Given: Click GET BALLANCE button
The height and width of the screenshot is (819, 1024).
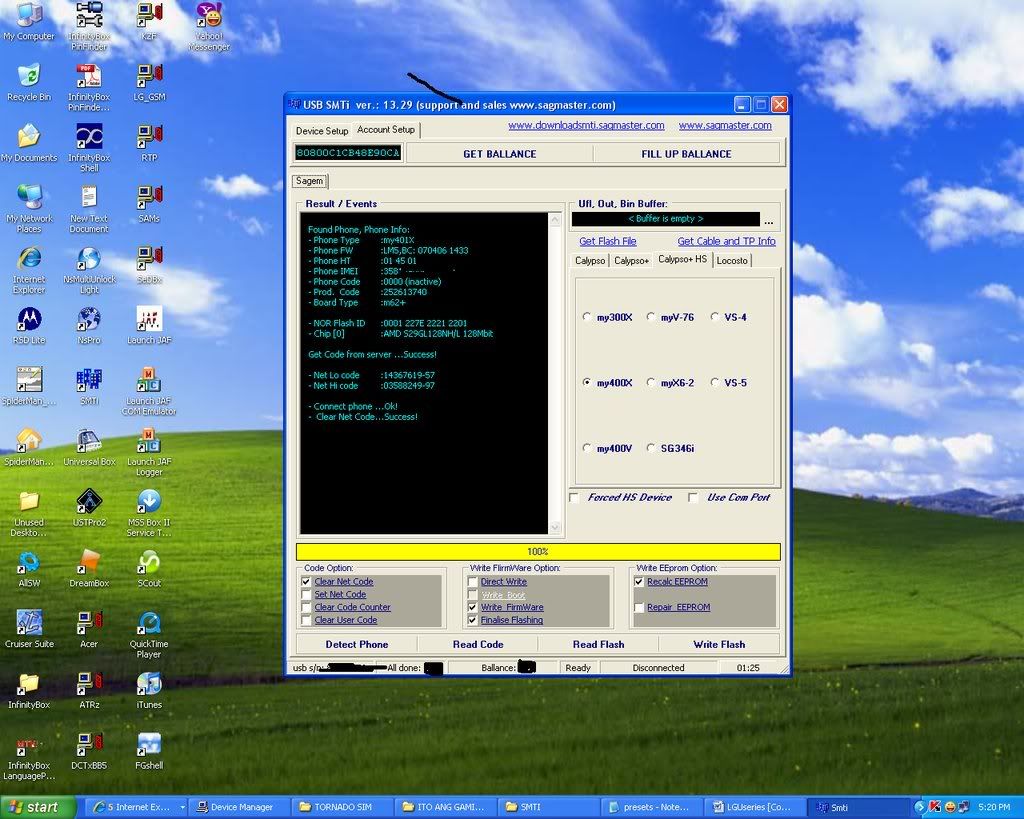Looking at the screenshot, I should click(x=500, y=154).
